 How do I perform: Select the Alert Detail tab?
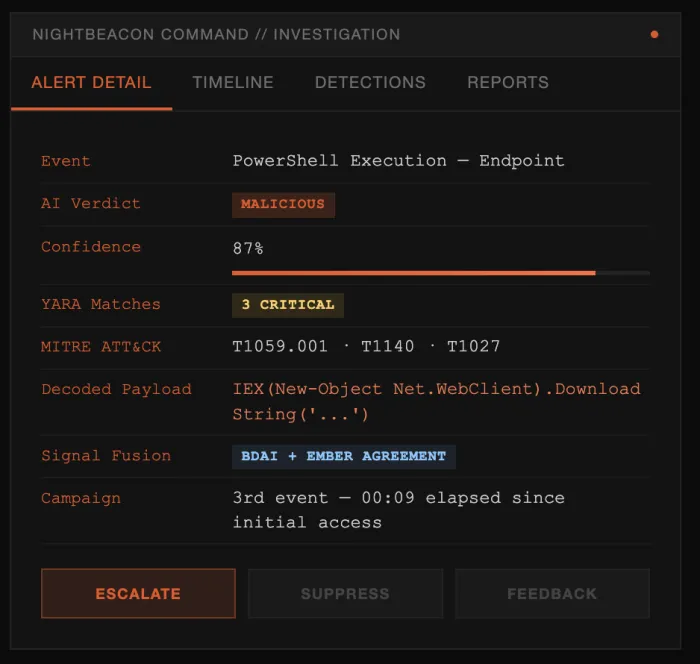[91, 82]
